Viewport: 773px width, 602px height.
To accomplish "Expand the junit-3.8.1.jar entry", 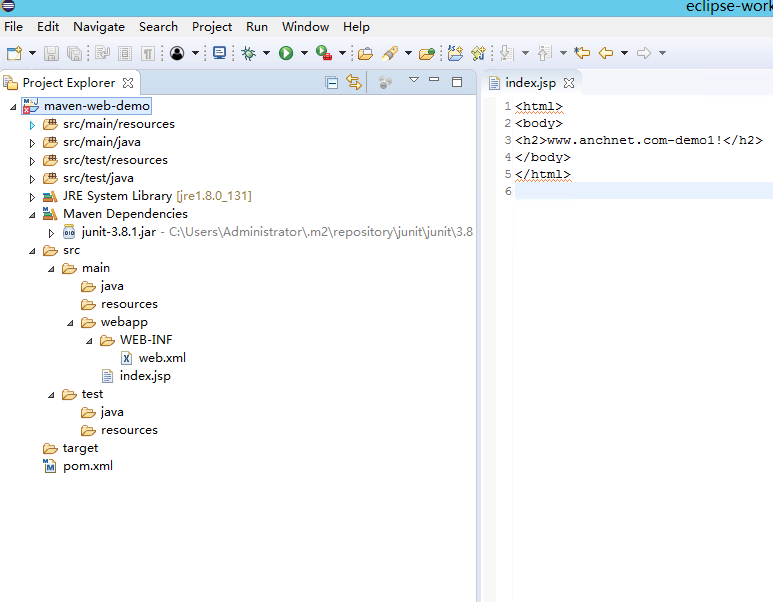I will [x=51, y=233].
